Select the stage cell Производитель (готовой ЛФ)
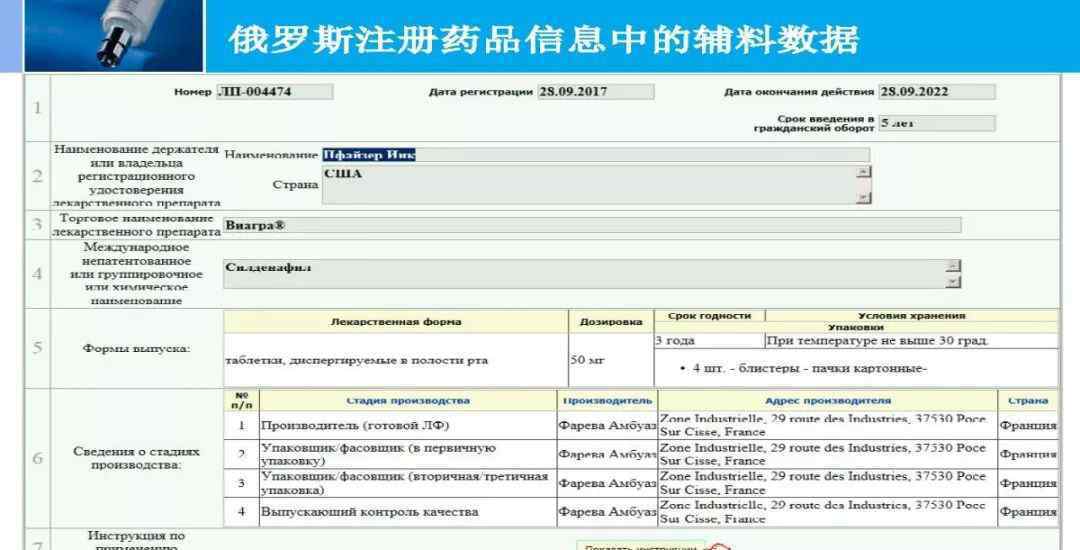1080x550 pixels. 408,425
